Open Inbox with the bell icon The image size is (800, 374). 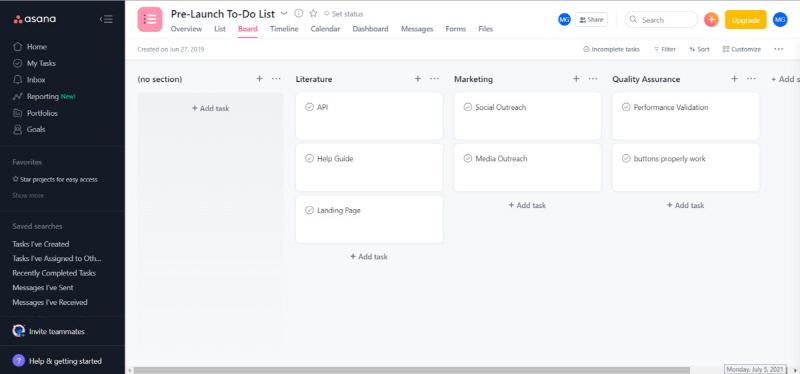[x=18, y=80]
